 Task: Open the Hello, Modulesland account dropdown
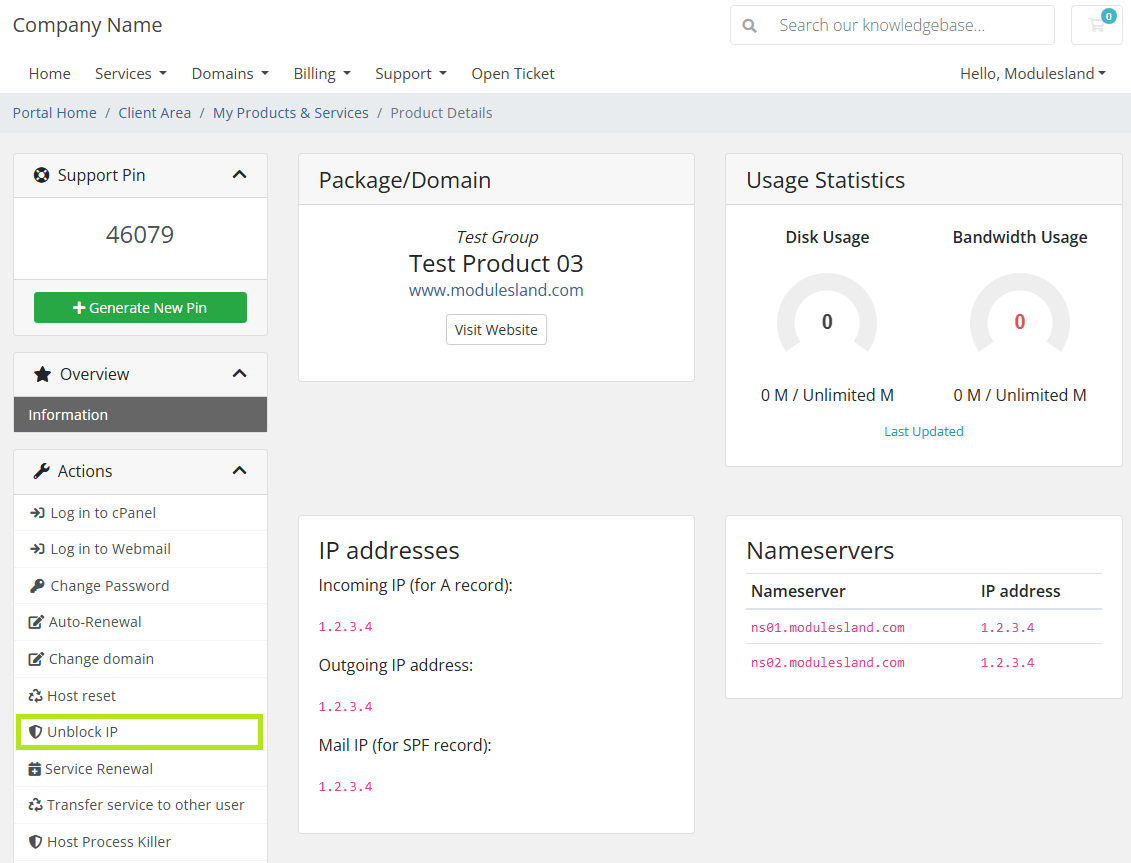coord(1033,74)
